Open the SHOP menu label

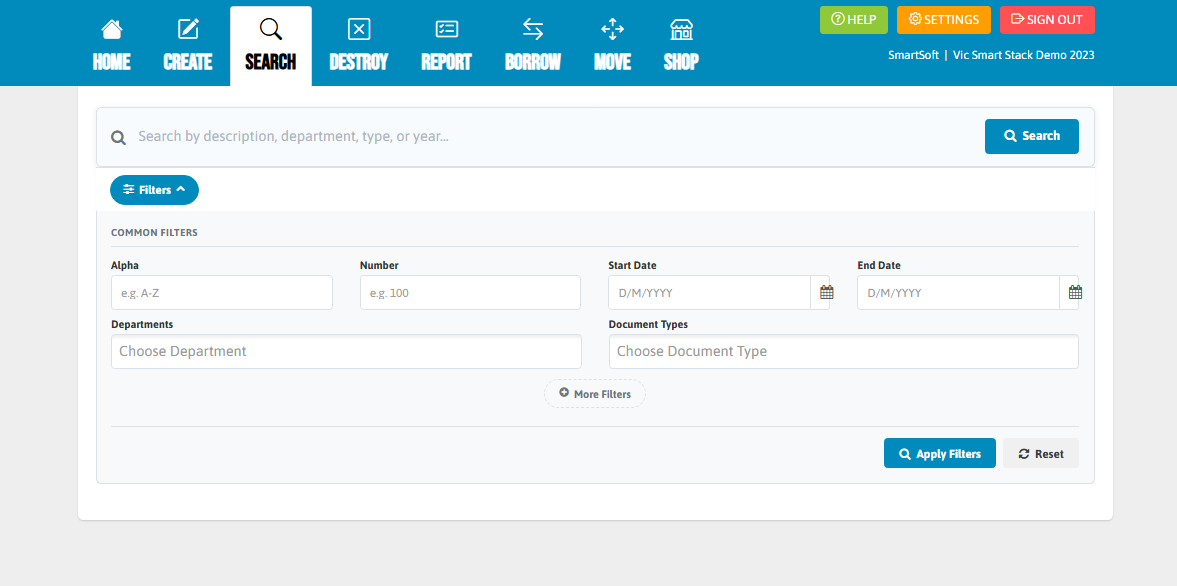pyautogui.click(x=681, y=62)
